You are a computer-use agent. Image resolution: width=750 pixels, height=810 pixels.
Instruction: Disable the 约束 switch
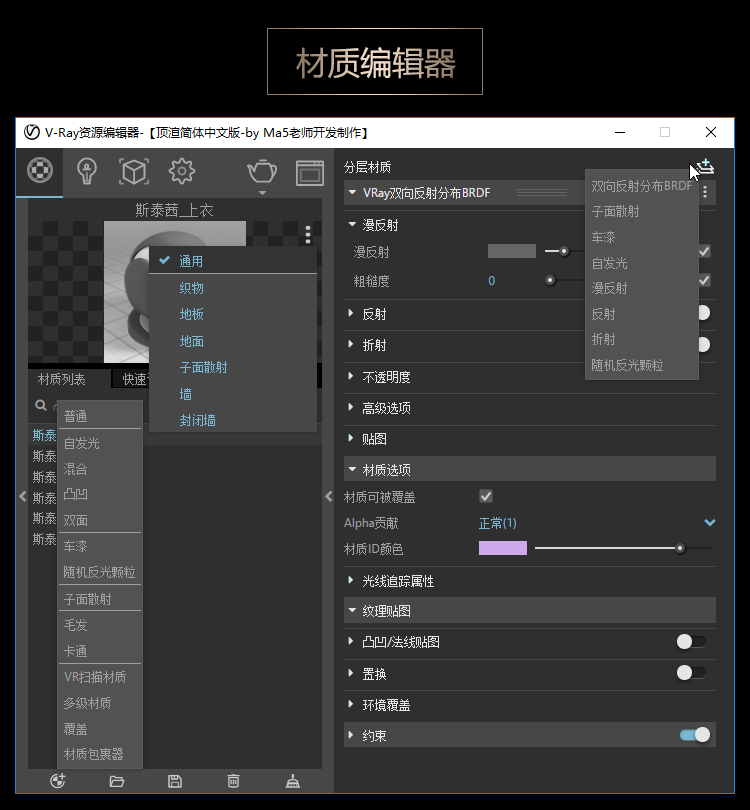[x=695, y=735]
